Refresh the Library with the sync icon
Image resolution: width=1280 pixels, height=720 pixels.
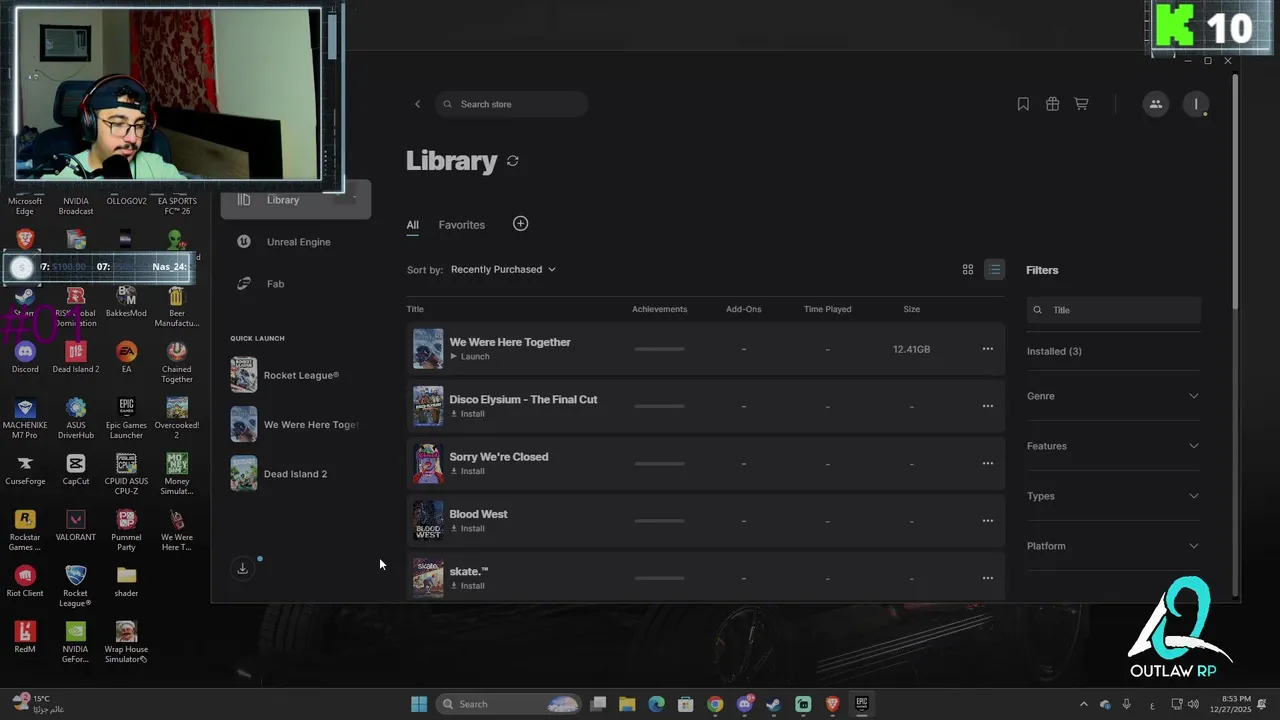tap(513, 161)
